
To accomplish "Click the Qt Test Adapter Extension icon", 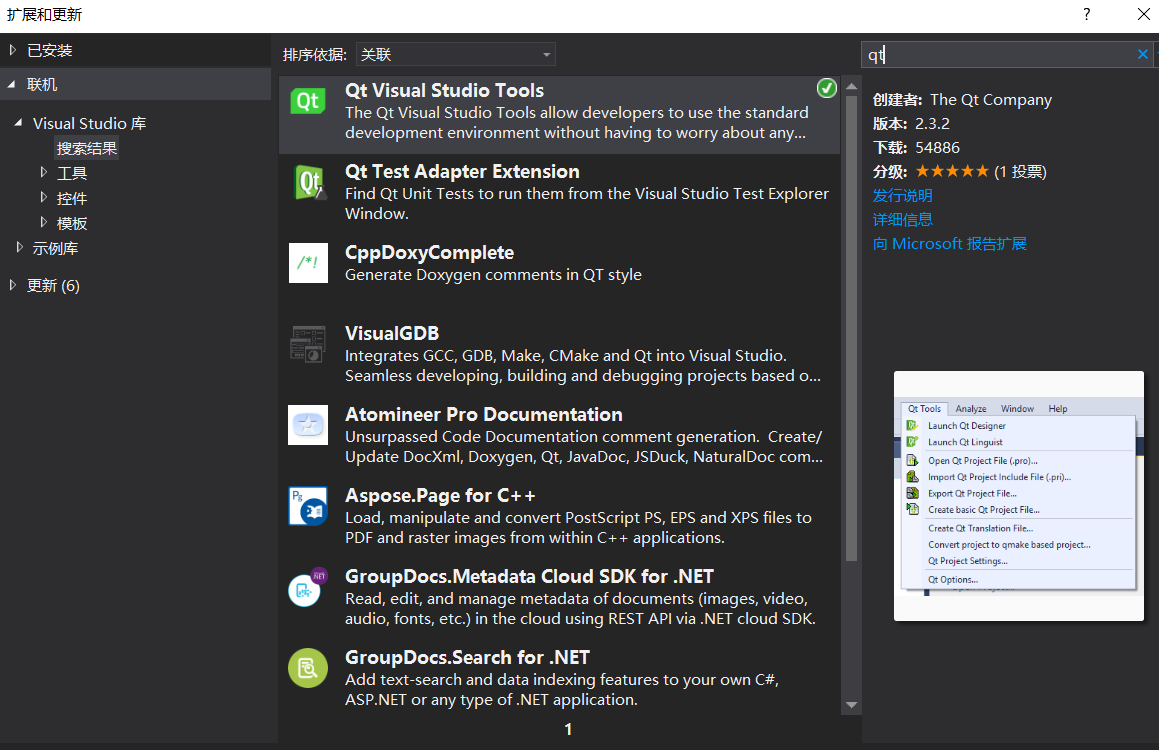I will [x=309, y=182].
